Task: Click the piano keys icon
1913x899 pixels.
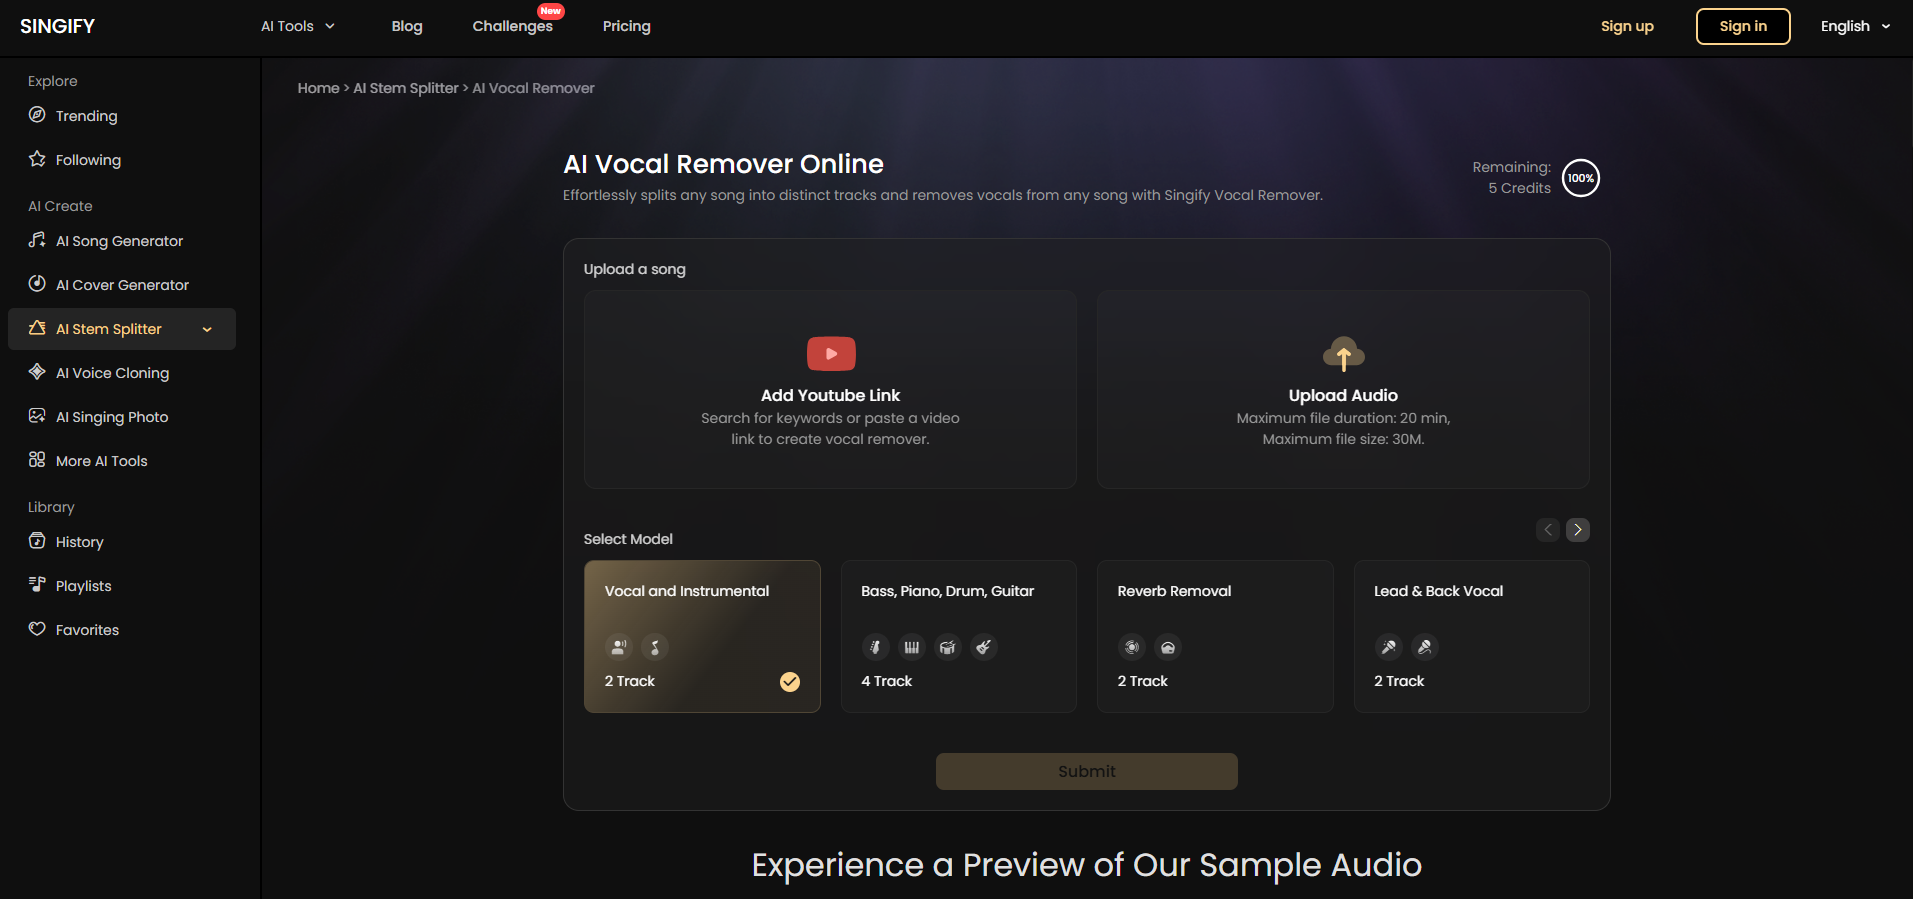Action: point(911,647)
